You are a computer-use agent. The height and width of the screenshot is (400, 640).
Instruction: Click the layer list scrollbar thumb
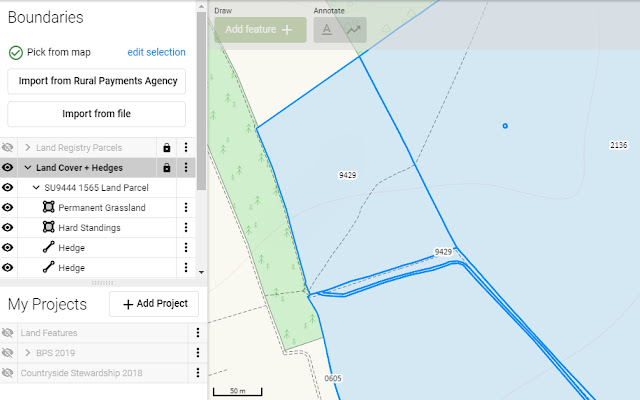pos(201,101)
